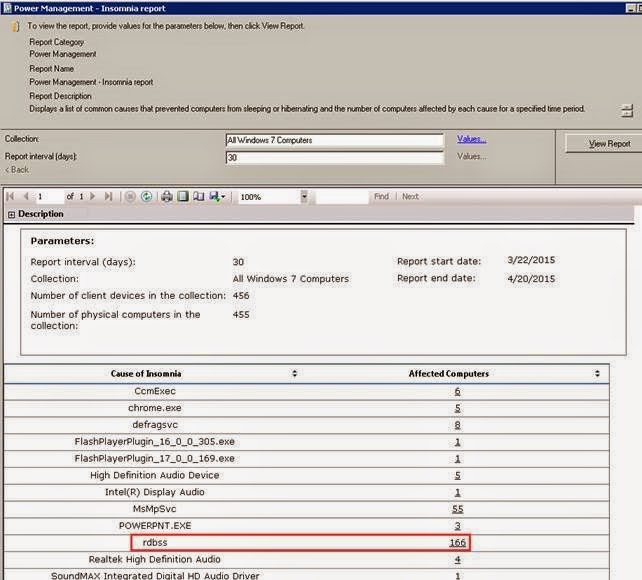Click next page arrow in toolbar

coord(93,196)
